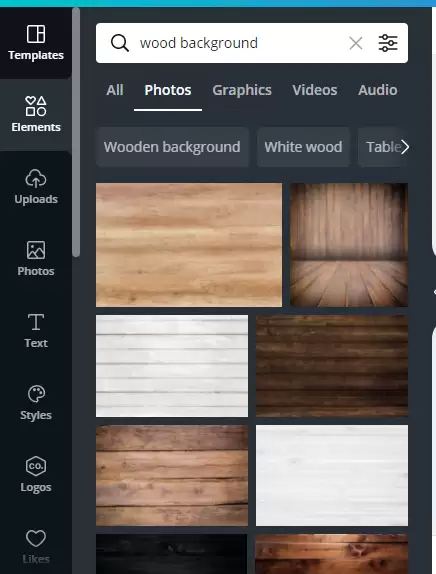This screenshot has width=436, height=574.
Task: Open the Logos panel
Action: pyautogui.click(x=36, y=475)
